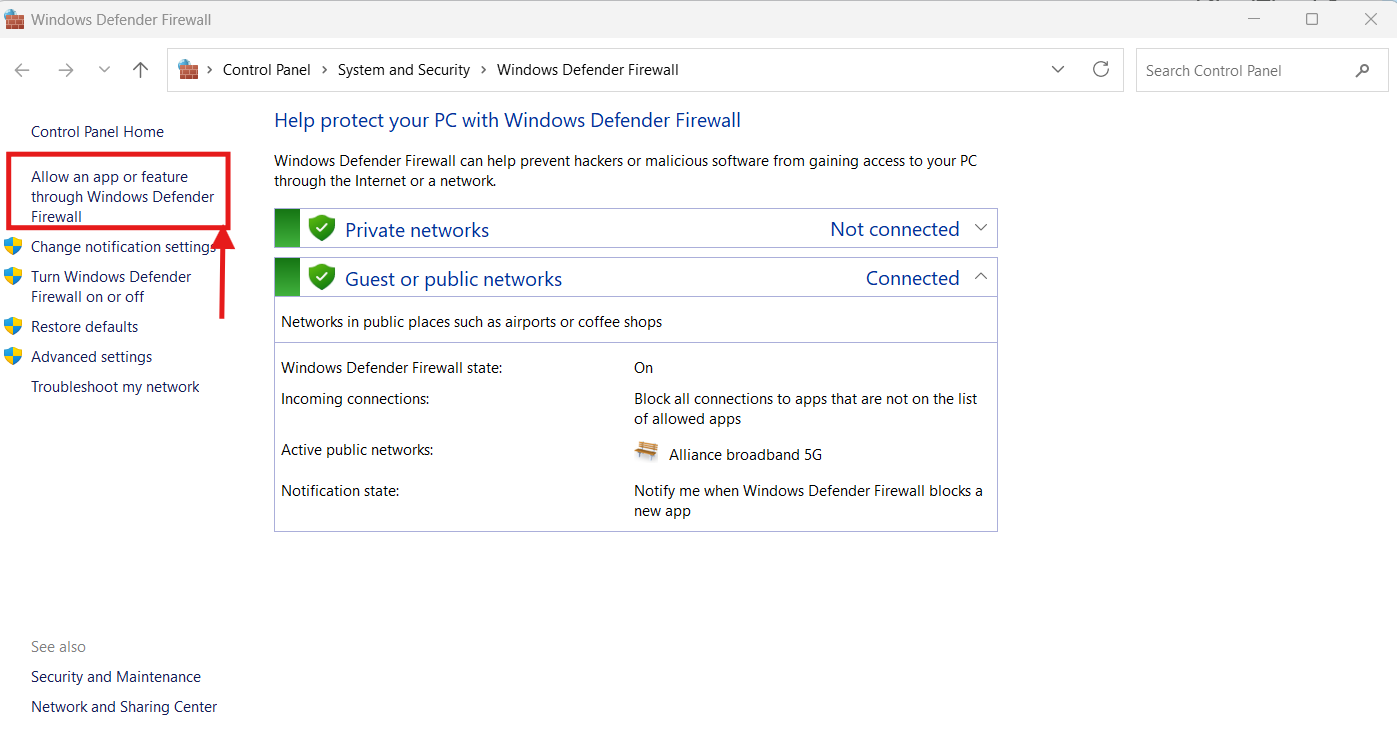Open Security and Maintenance under See also
The height and width of the screenshot is (737, 1397).
click(115, 676)
